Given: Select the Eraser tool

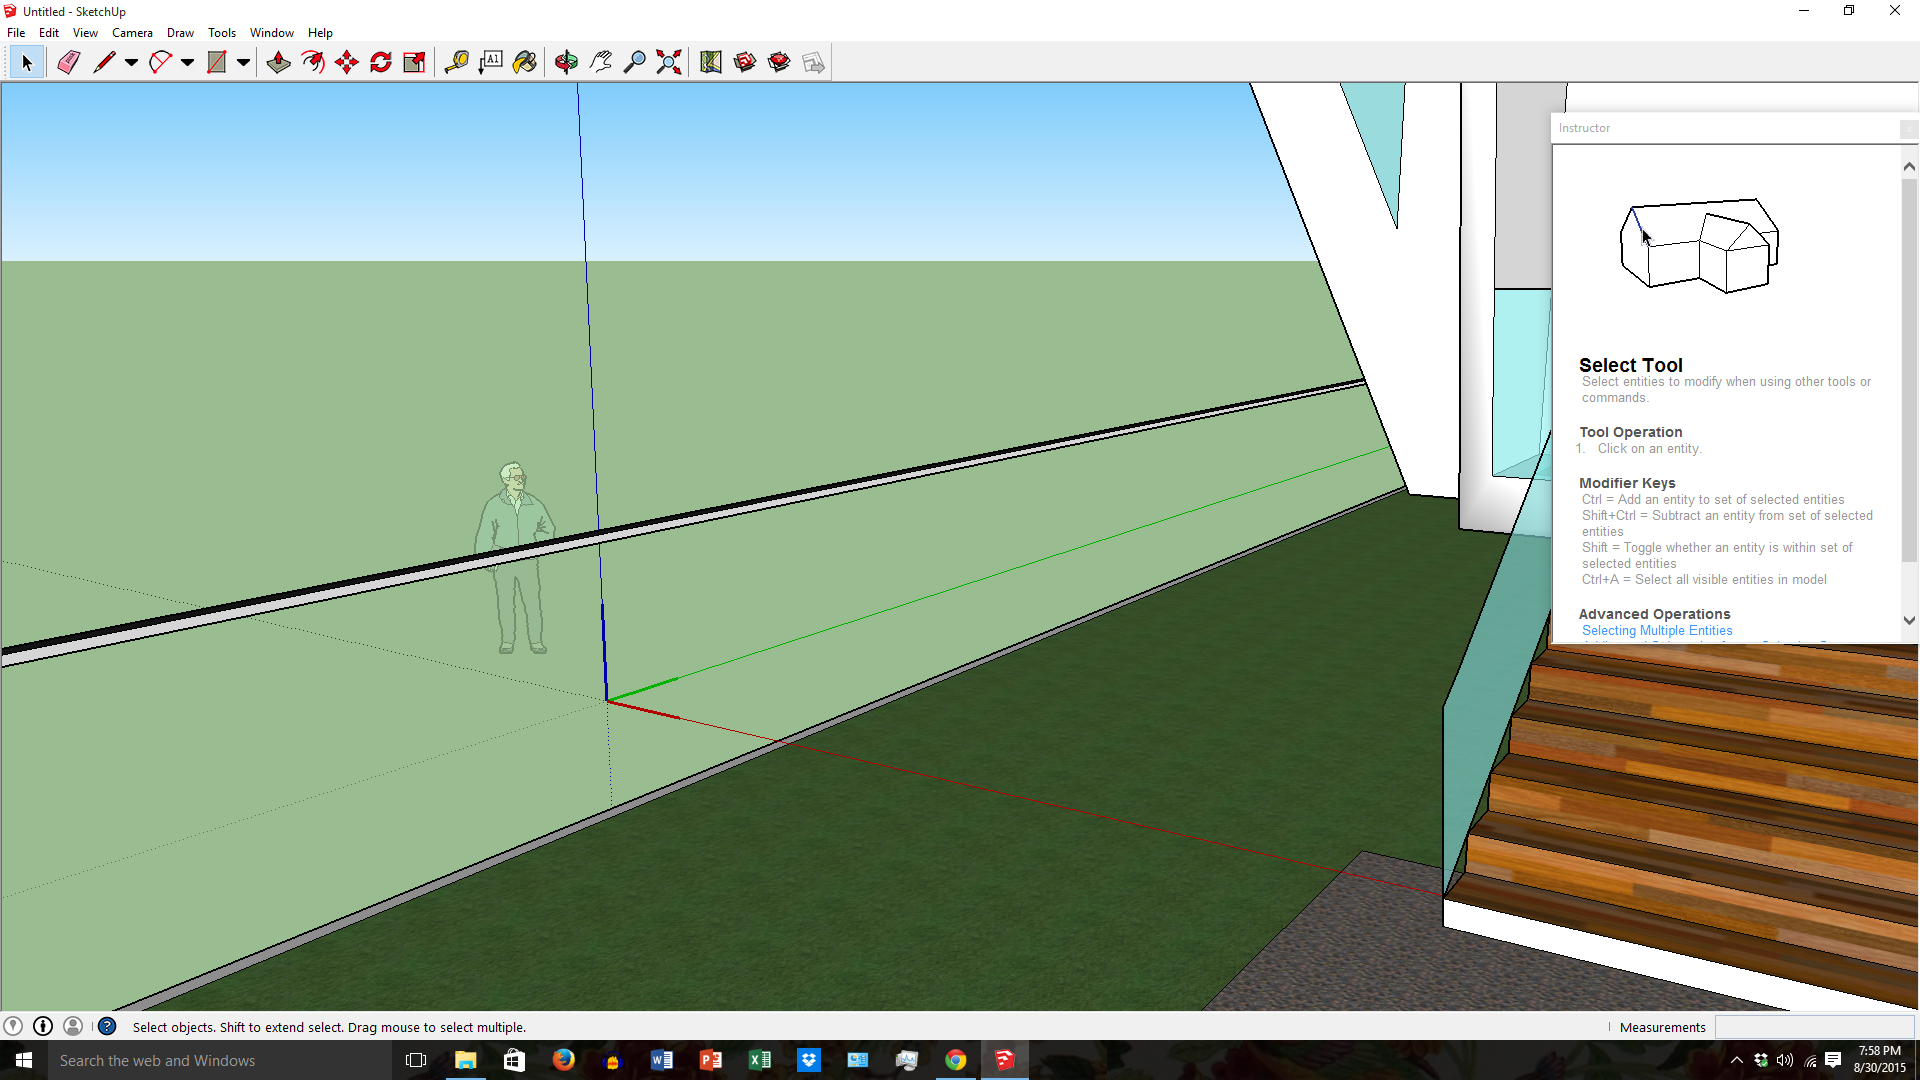Looking at the screenshot, I should (x=68, y=63).
